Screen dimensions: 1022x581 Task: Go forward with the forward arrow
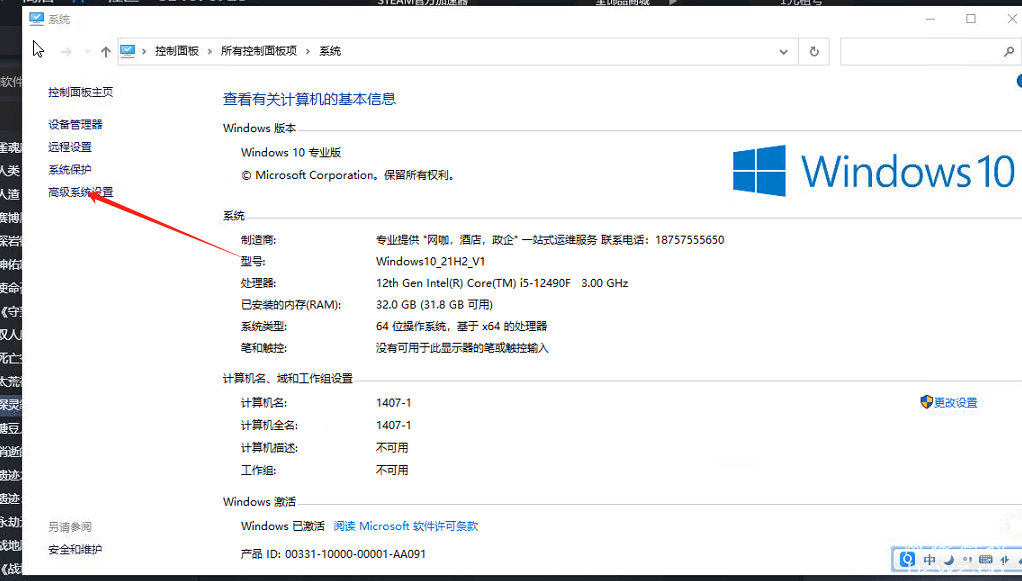click(x=66, y=52)
